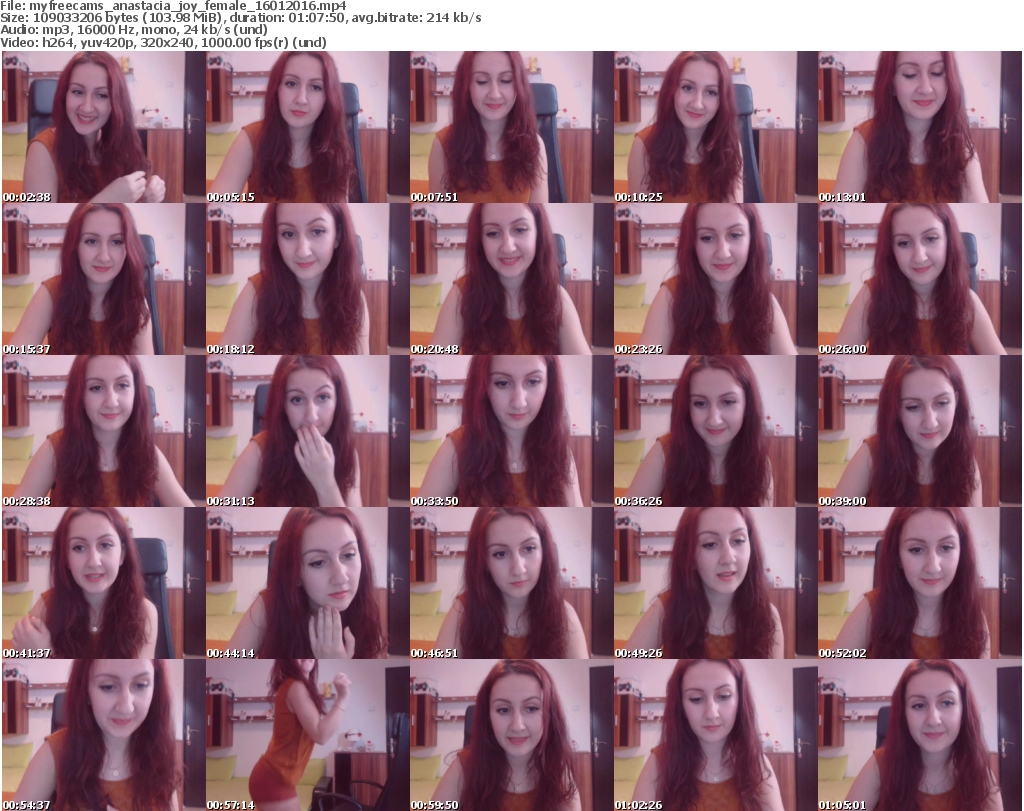
Task: Click the frame timestamped 00:15:37
Action: [x=104, y=279]
